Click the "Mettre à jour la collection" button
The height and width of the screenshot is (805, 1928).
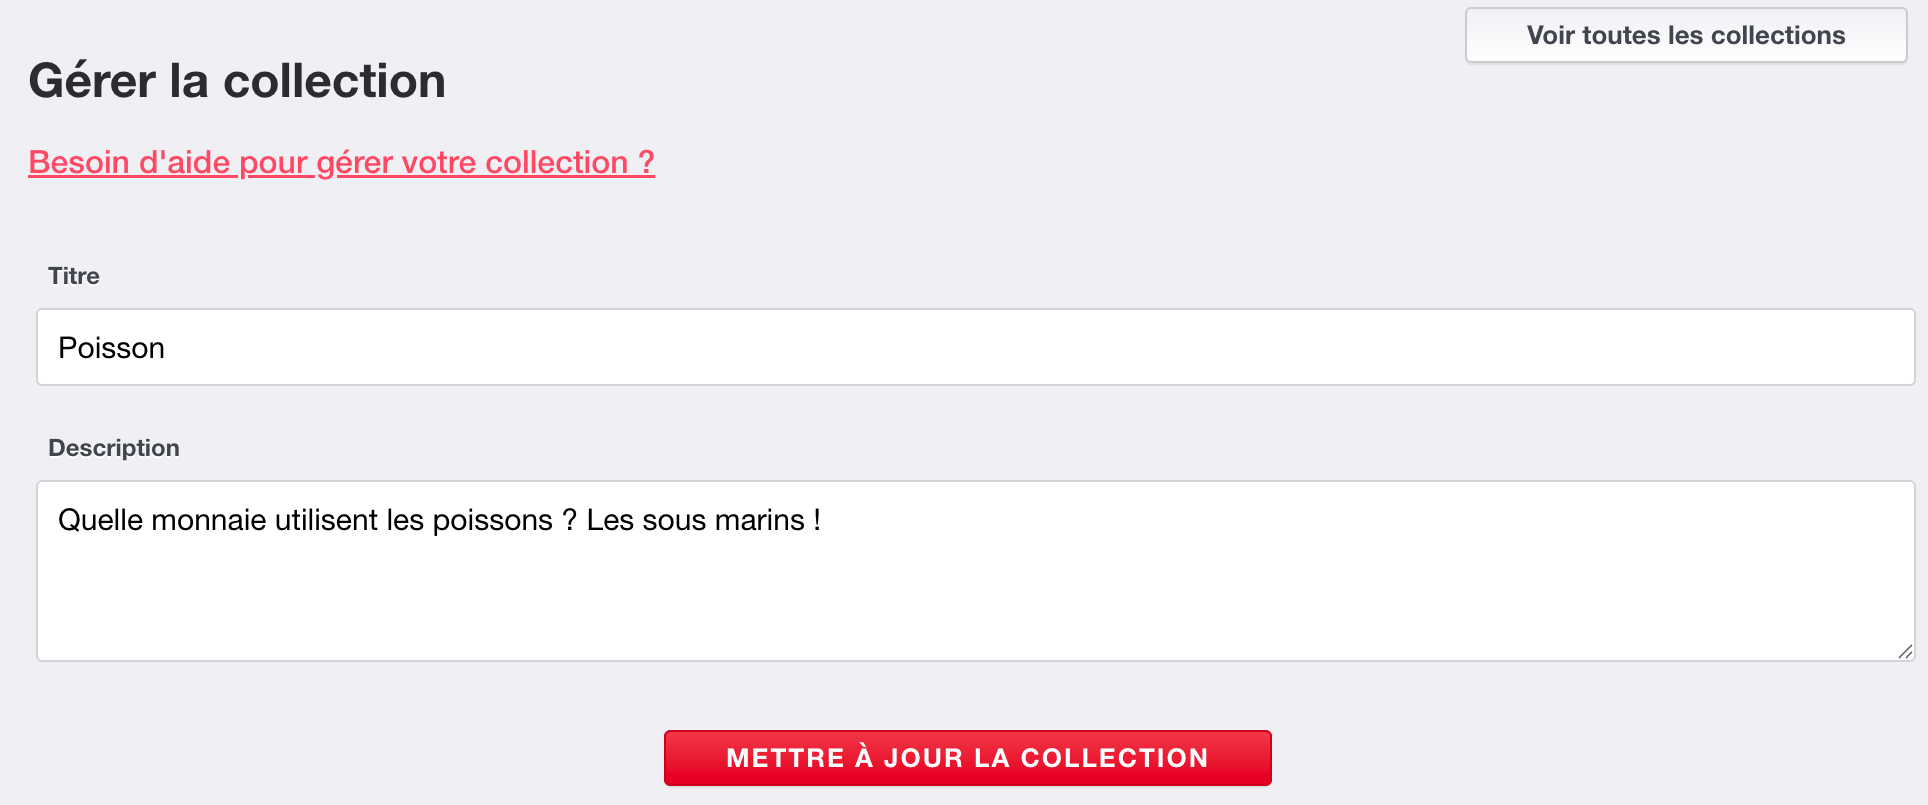[966, 757]
